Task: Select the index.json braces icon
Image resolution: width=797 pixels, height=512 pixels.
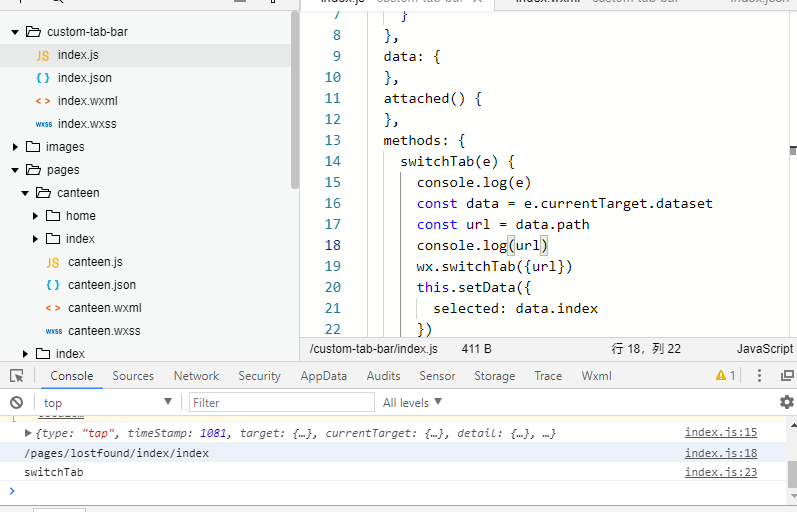Action: [x=43, y=78]
